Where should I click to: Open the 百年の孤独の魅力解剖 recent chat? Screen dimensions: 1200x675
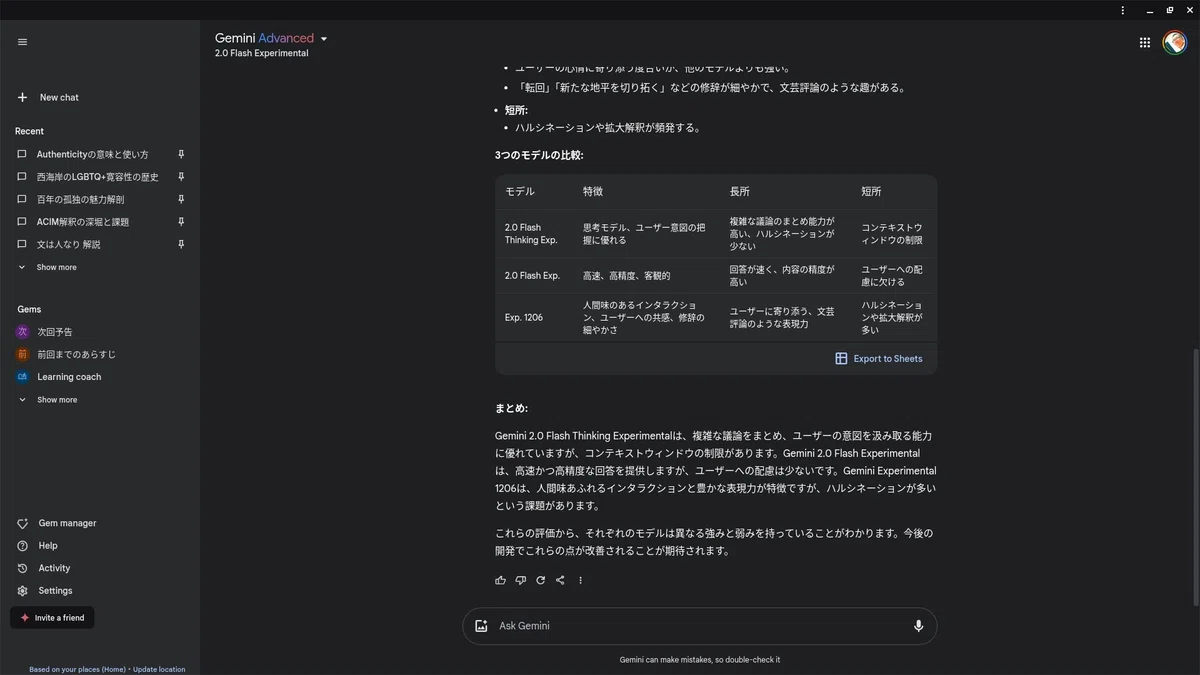click(80, 199)
